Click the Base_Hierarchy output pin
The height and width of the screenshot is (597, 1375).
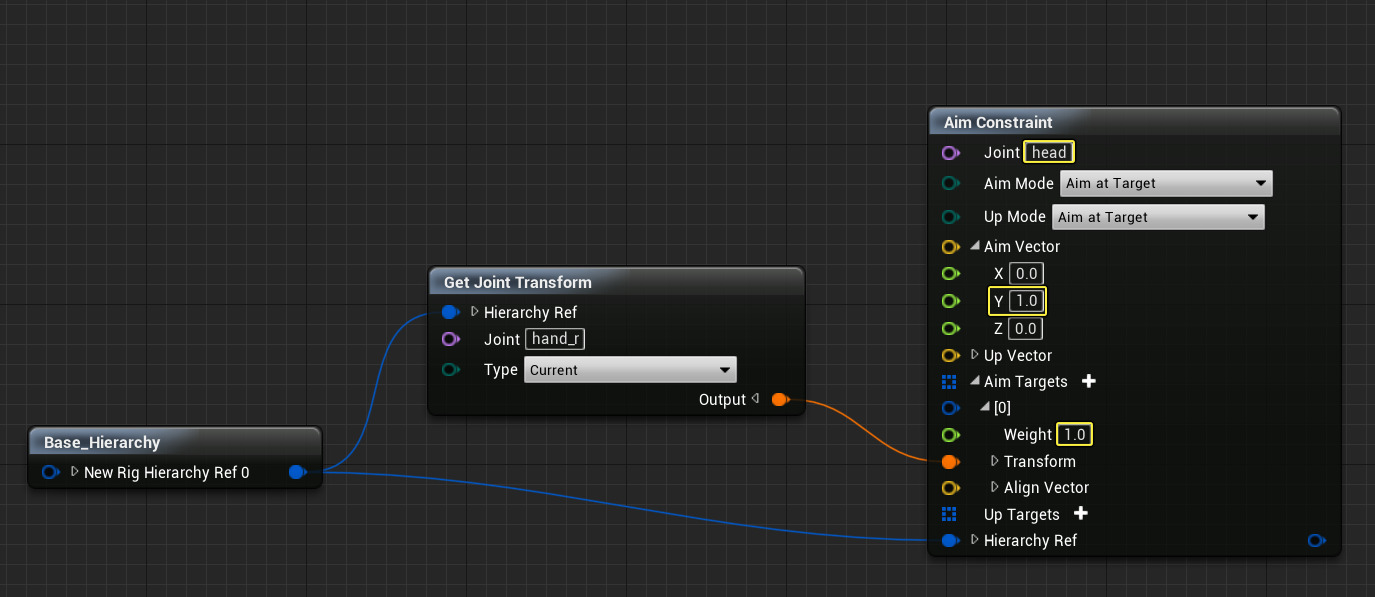click(296, 472)
